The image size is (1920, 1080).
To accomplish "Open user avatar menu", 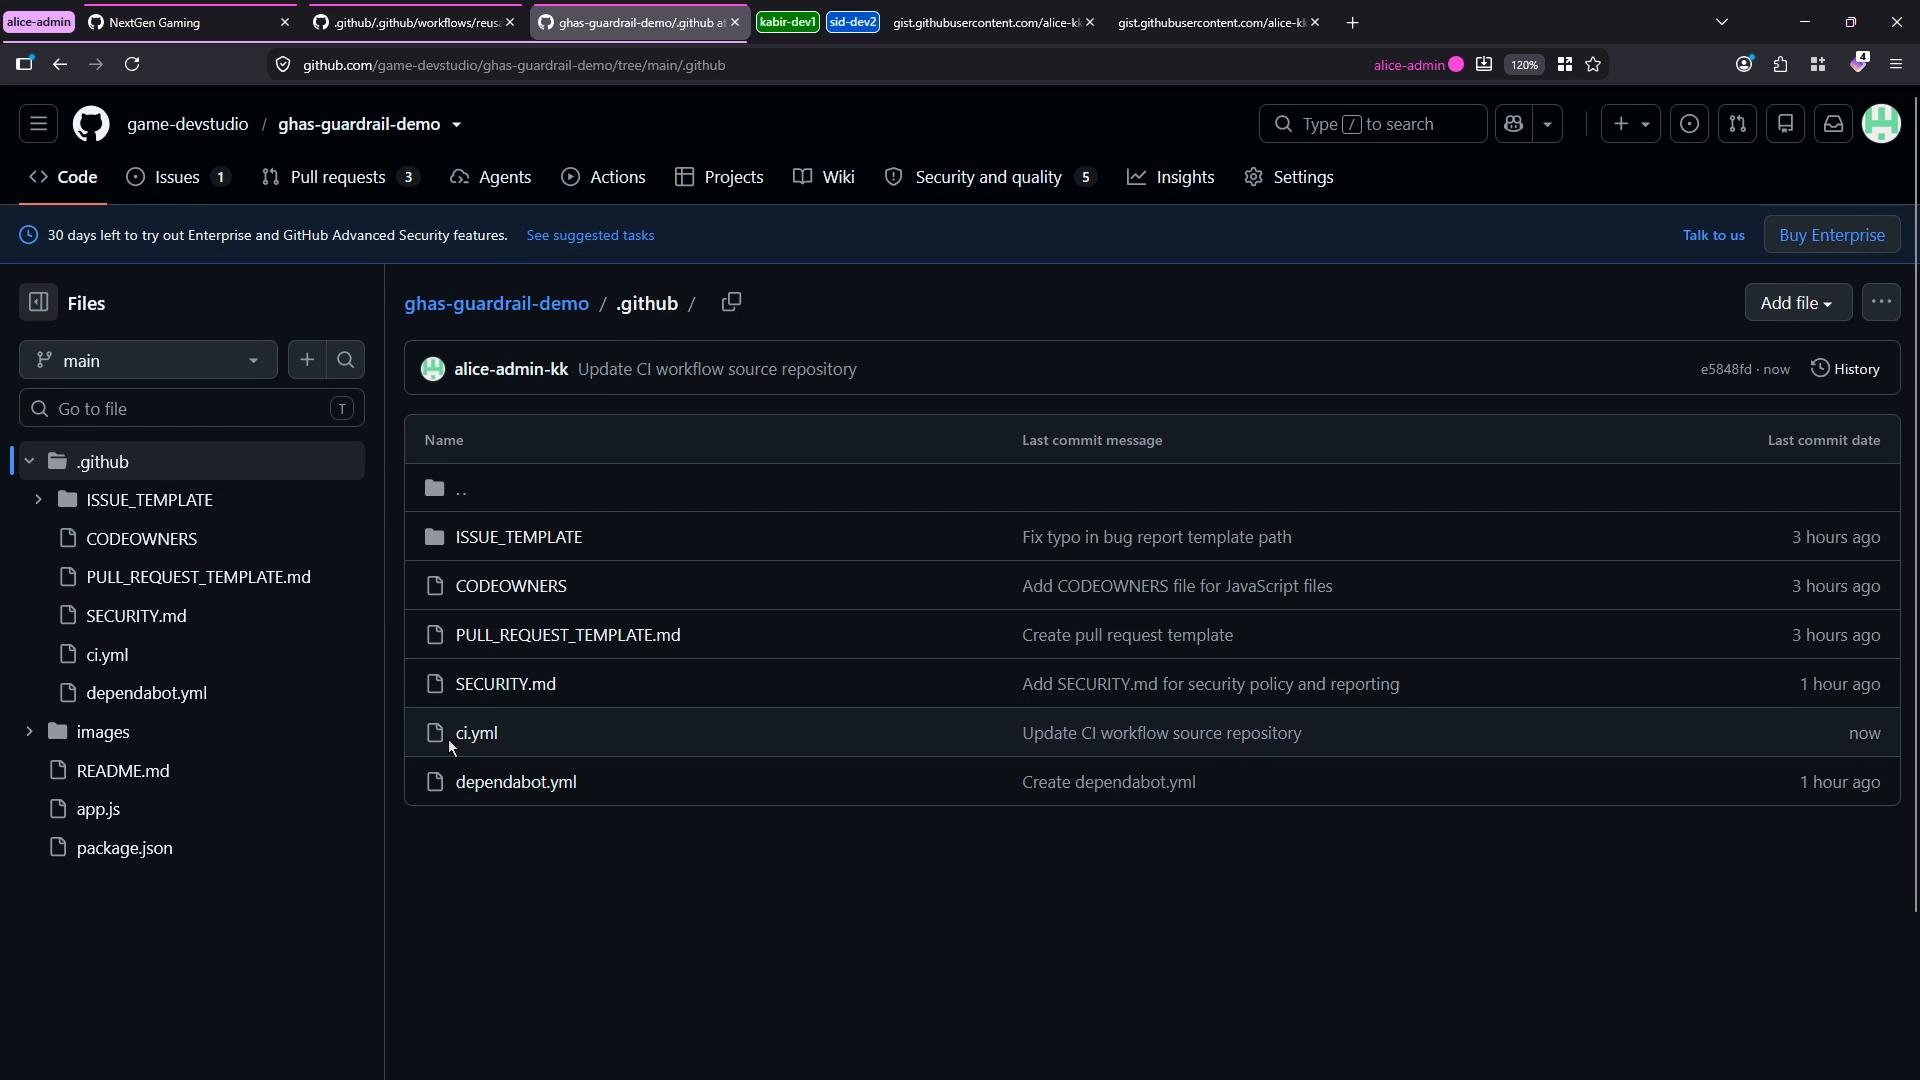I will click(1881, 124).
